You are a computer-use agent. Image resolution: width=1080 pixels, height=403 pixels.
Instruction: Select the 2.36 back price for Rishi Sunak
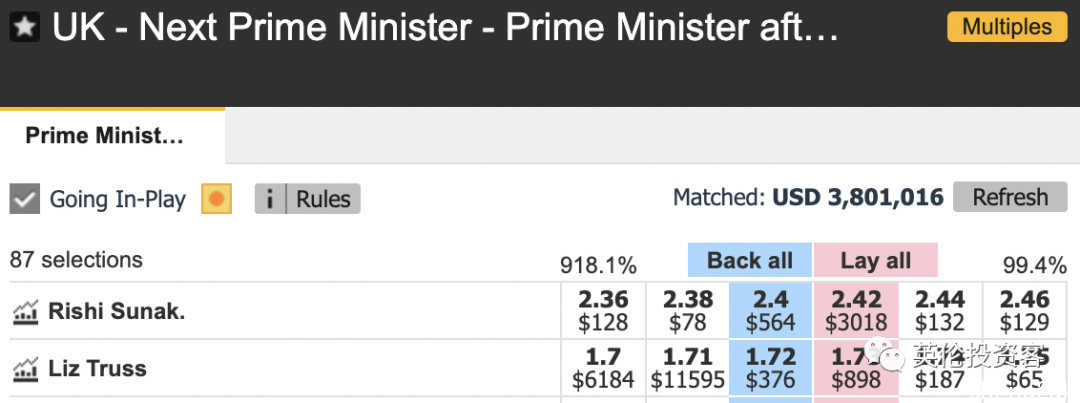pyautogui.click(x=603, y=311)
